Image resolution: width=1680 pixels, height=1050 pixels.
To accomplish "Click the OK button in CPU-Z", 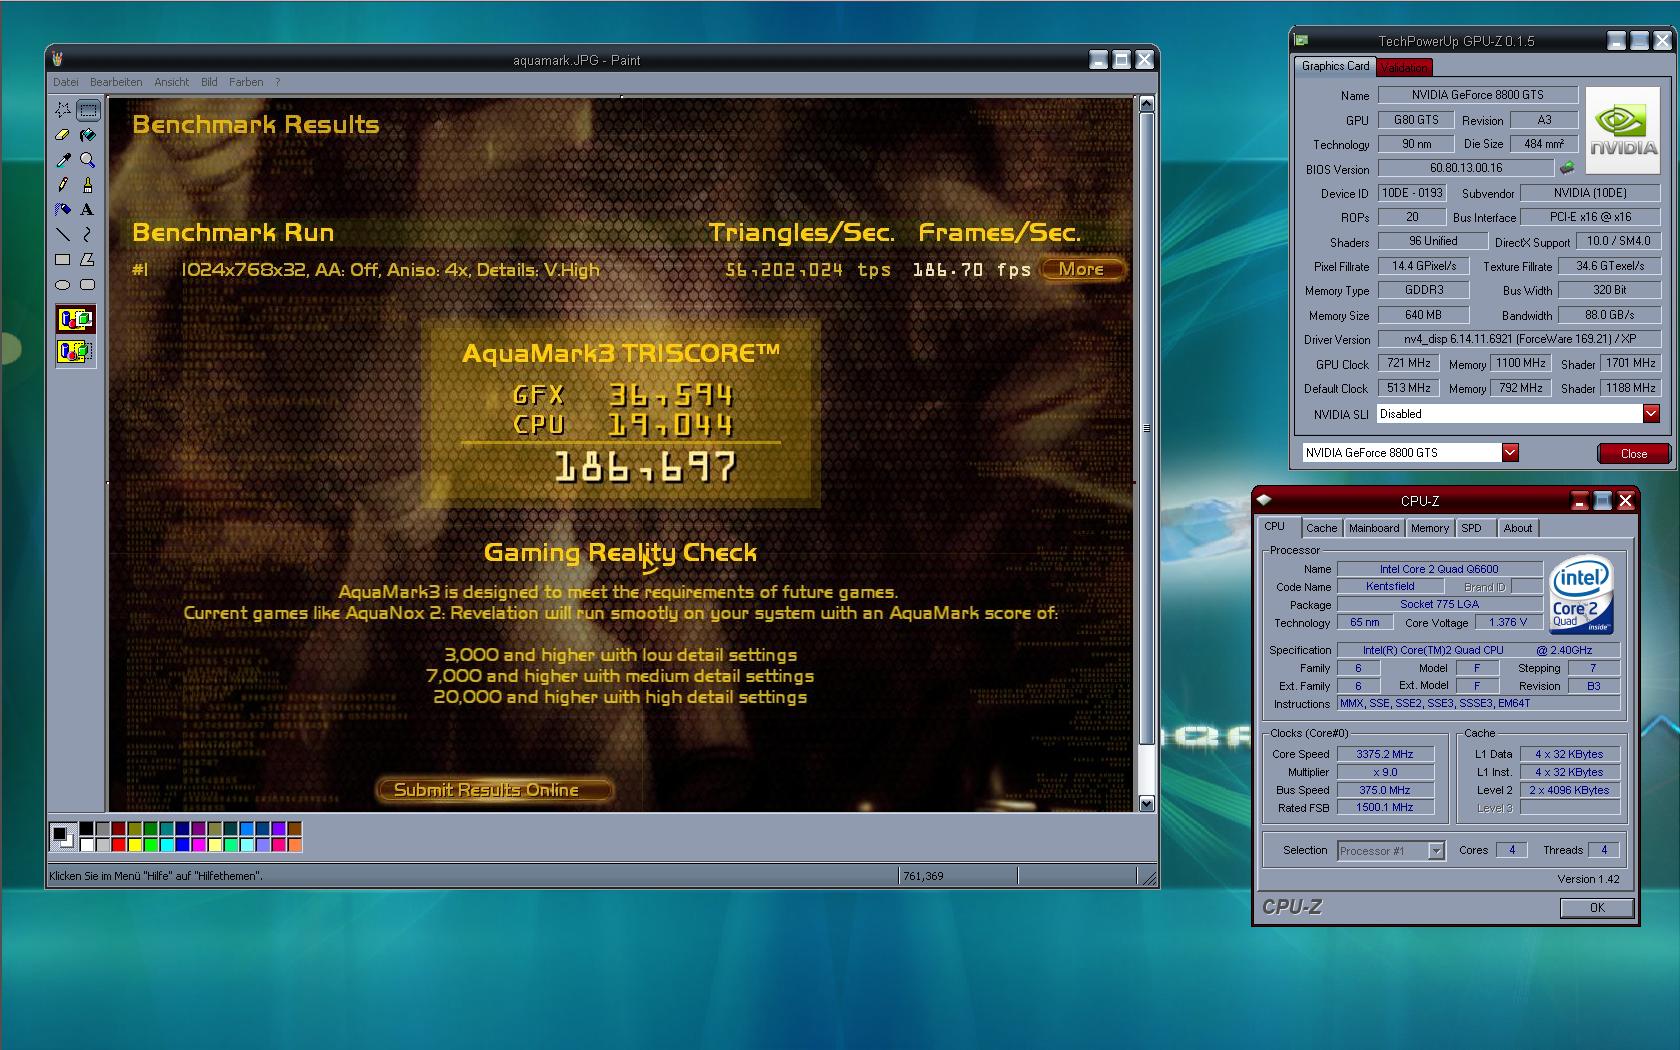I will click(1597, 908).
